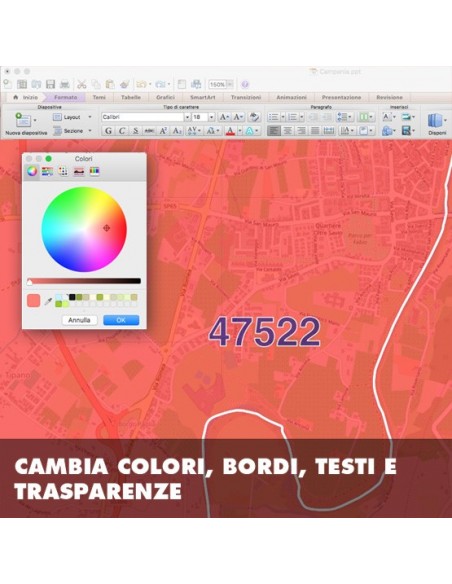The height and width of the screenshot is (584, 452).
Task: Select the 47522 text on the map
Action: point(264,332)
